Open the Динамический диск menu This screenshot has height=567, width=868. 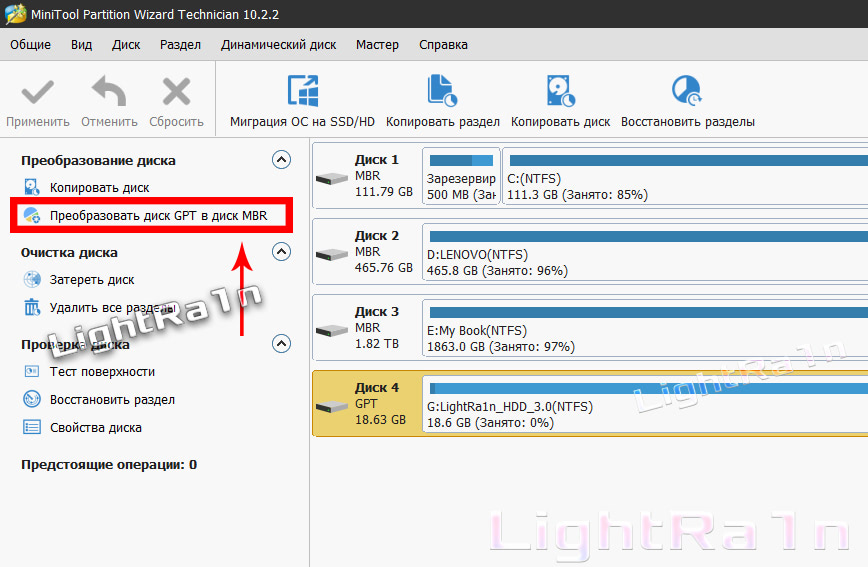tap(278, 44)
